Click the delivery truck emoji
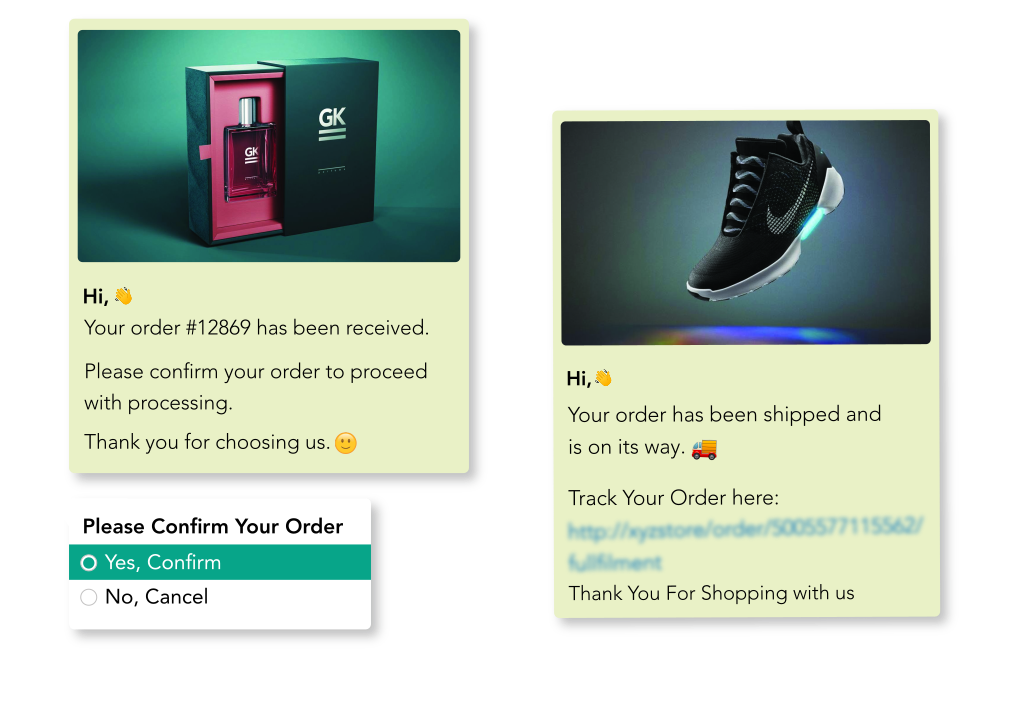The image size is (1035, 702). (704, 449)
